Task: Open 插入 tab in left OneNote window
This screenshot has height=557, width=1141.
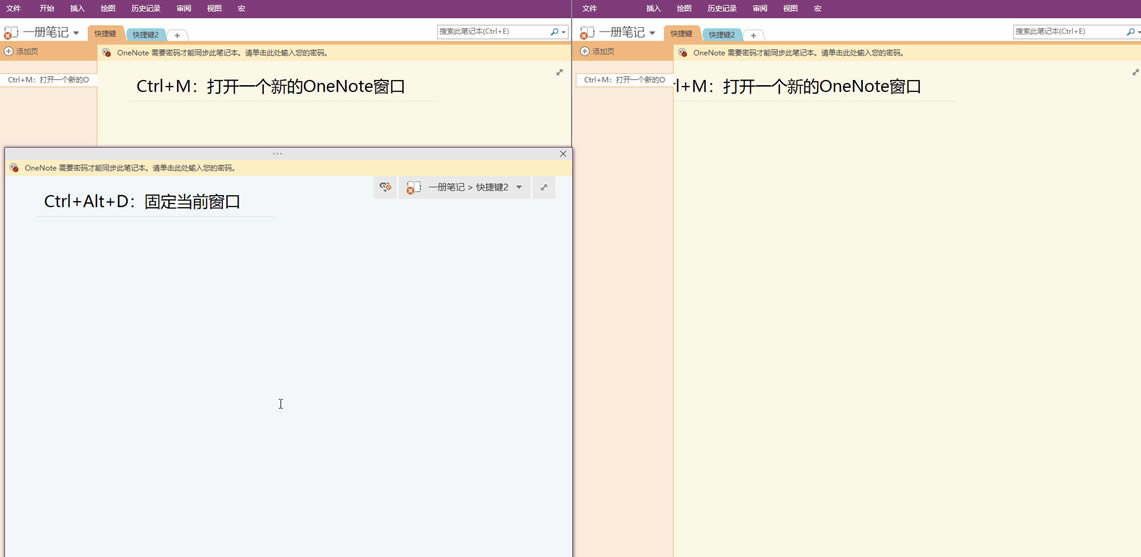Action: [77, 9]
